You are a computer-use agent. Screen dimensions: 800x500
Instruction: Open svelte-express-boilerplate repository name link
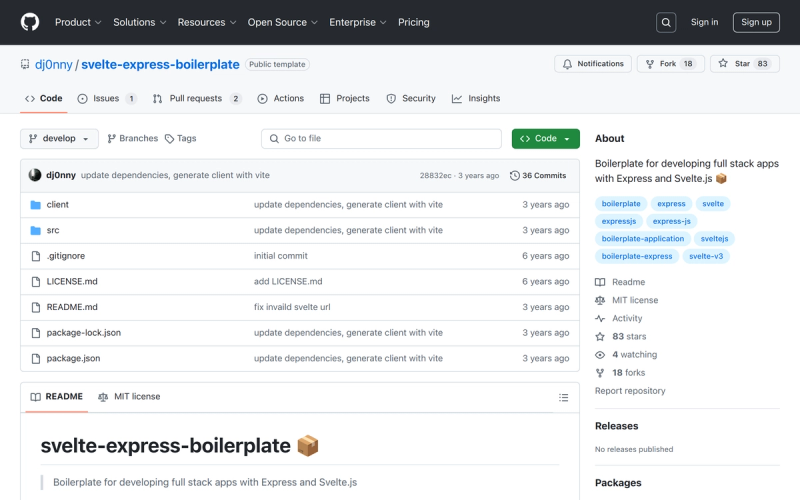(x=160, y=65)
